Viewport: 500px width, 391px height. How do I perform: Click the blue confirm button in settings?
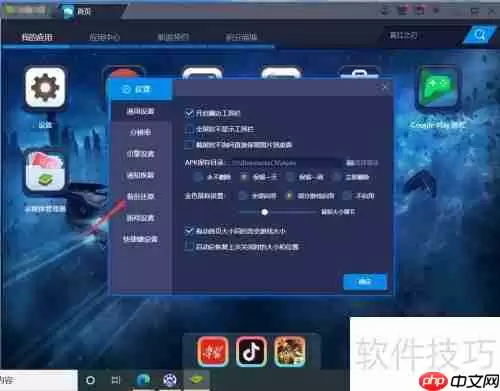[x=365, y=282]
